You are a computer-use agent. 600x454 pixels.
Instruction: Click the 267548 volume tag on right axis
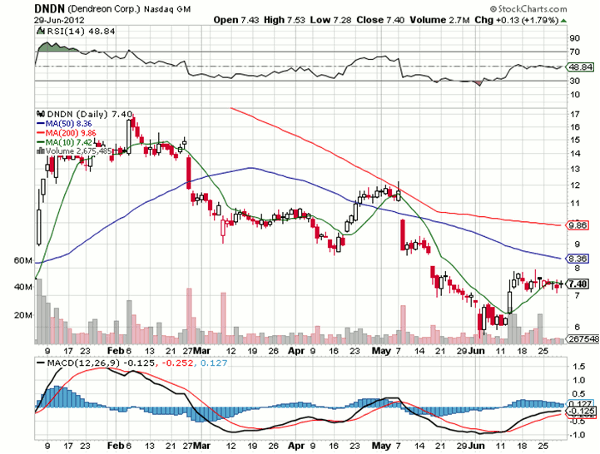tap(584, 339)
